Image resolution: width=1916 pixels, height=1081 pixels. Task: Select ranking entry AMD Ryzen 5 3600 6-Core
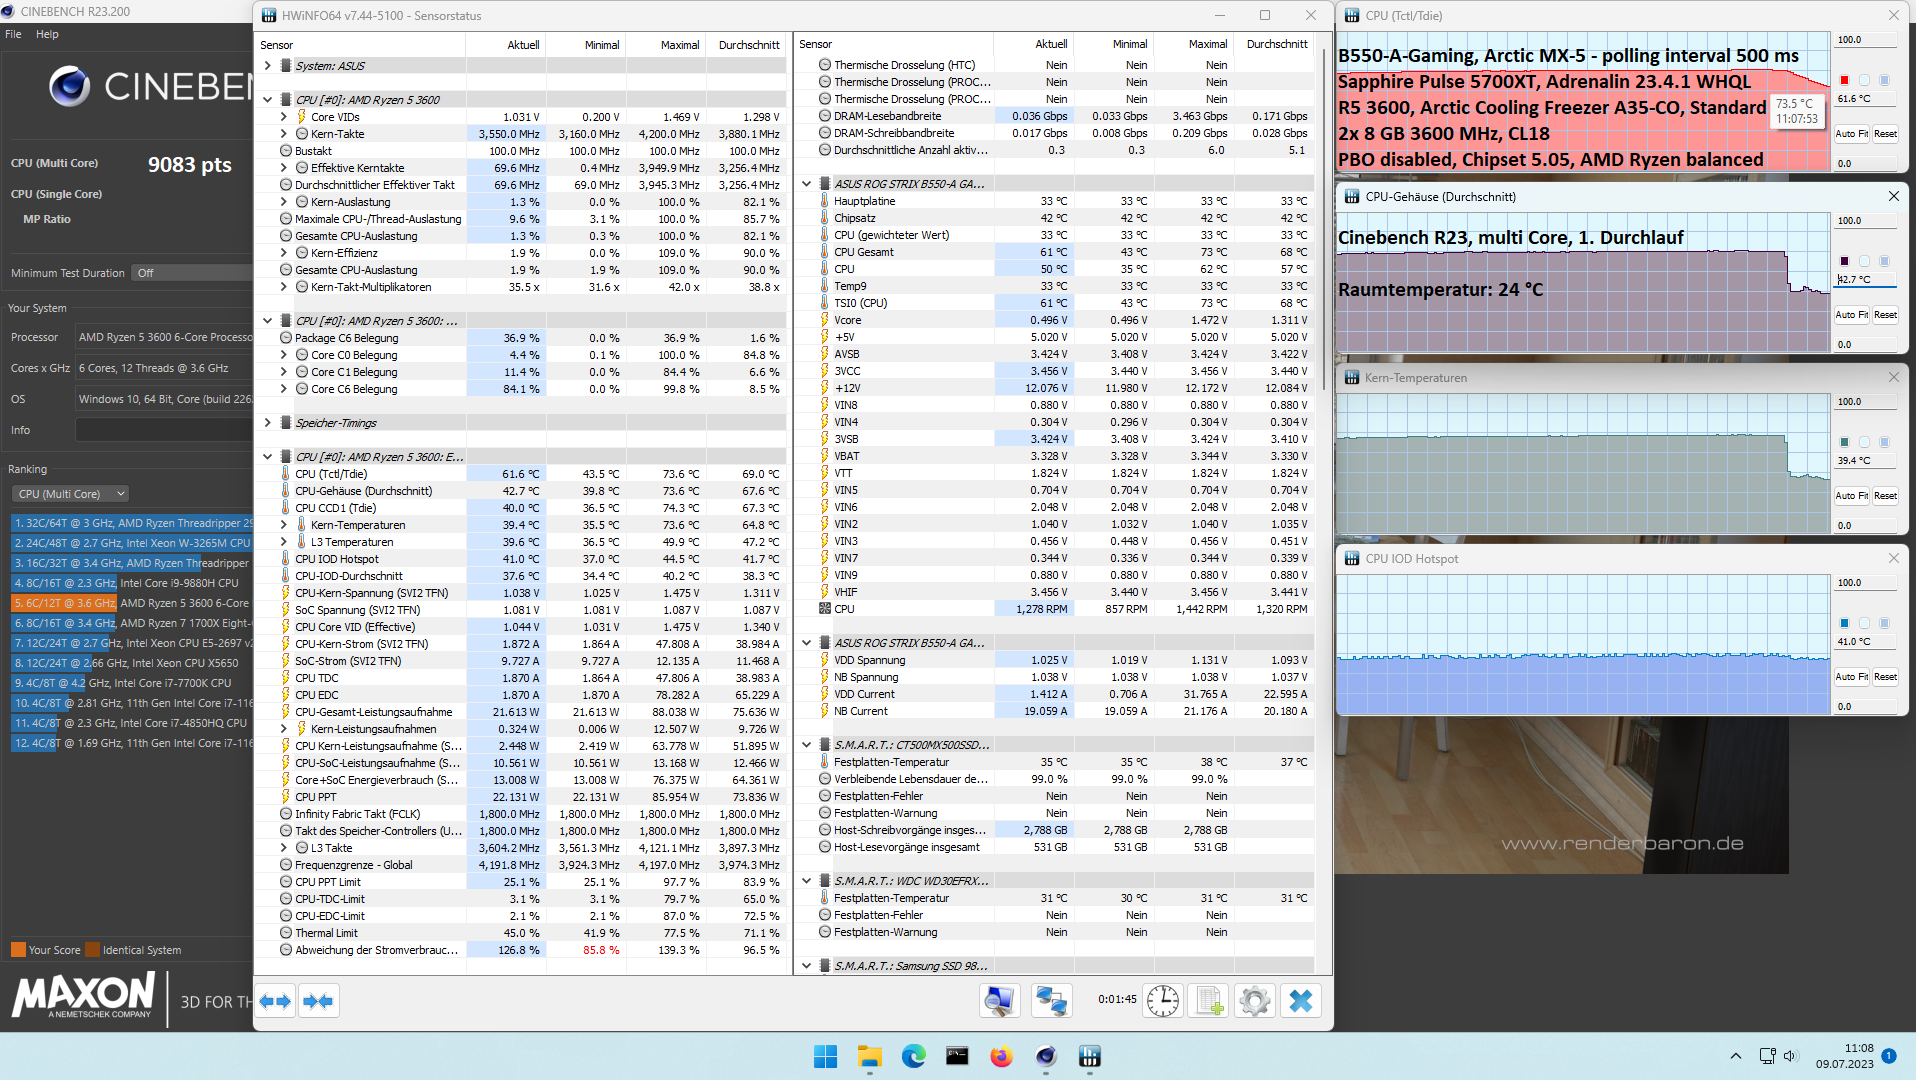tap(132, 603)
